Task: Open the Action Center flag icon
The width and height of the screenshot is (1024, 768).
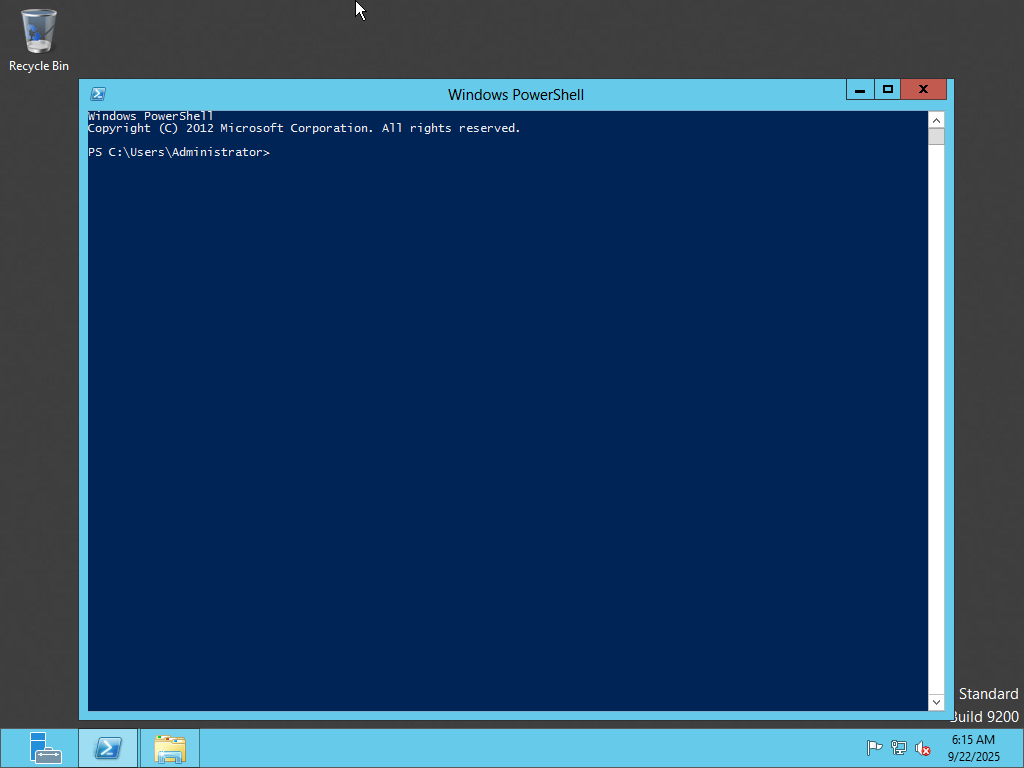Action: (874, 748)
